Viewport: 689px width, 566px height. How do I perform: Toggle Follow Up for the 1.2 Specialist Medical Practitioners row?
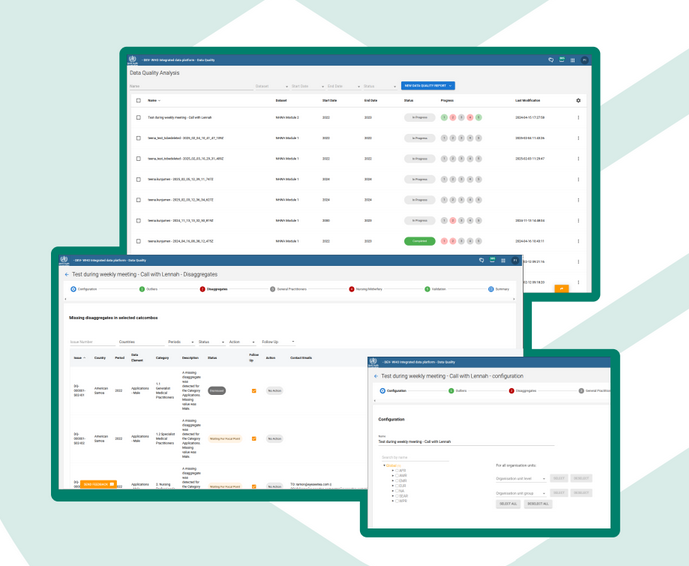click(254, 439)
